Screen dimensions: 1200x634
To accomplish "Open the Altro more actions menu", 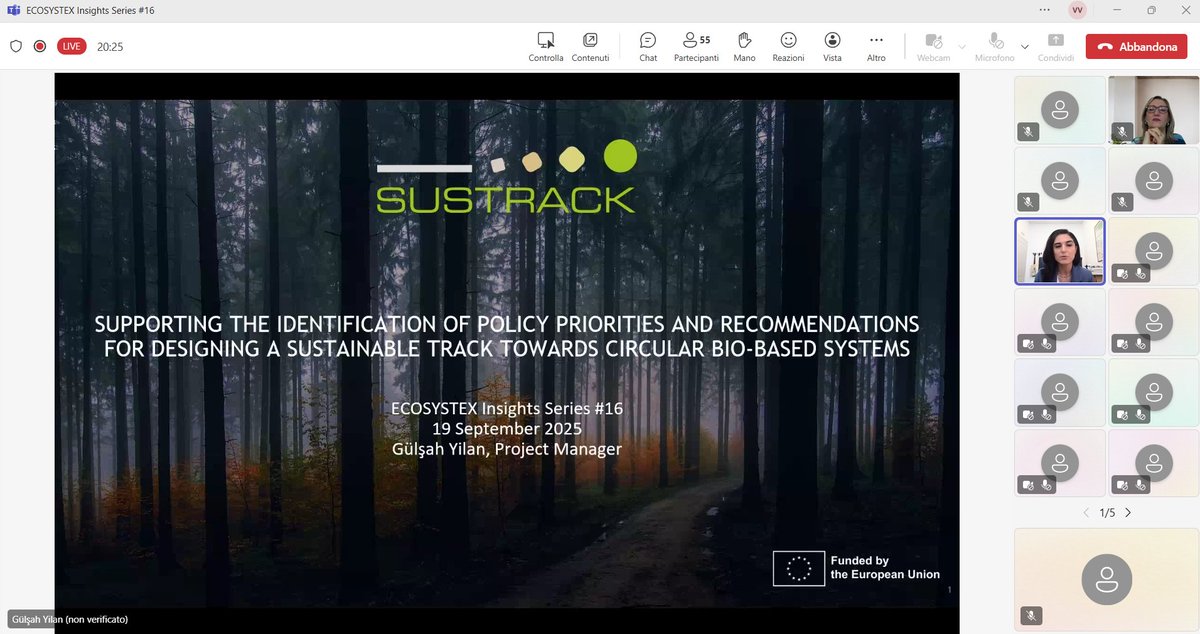I will point(876,46).
